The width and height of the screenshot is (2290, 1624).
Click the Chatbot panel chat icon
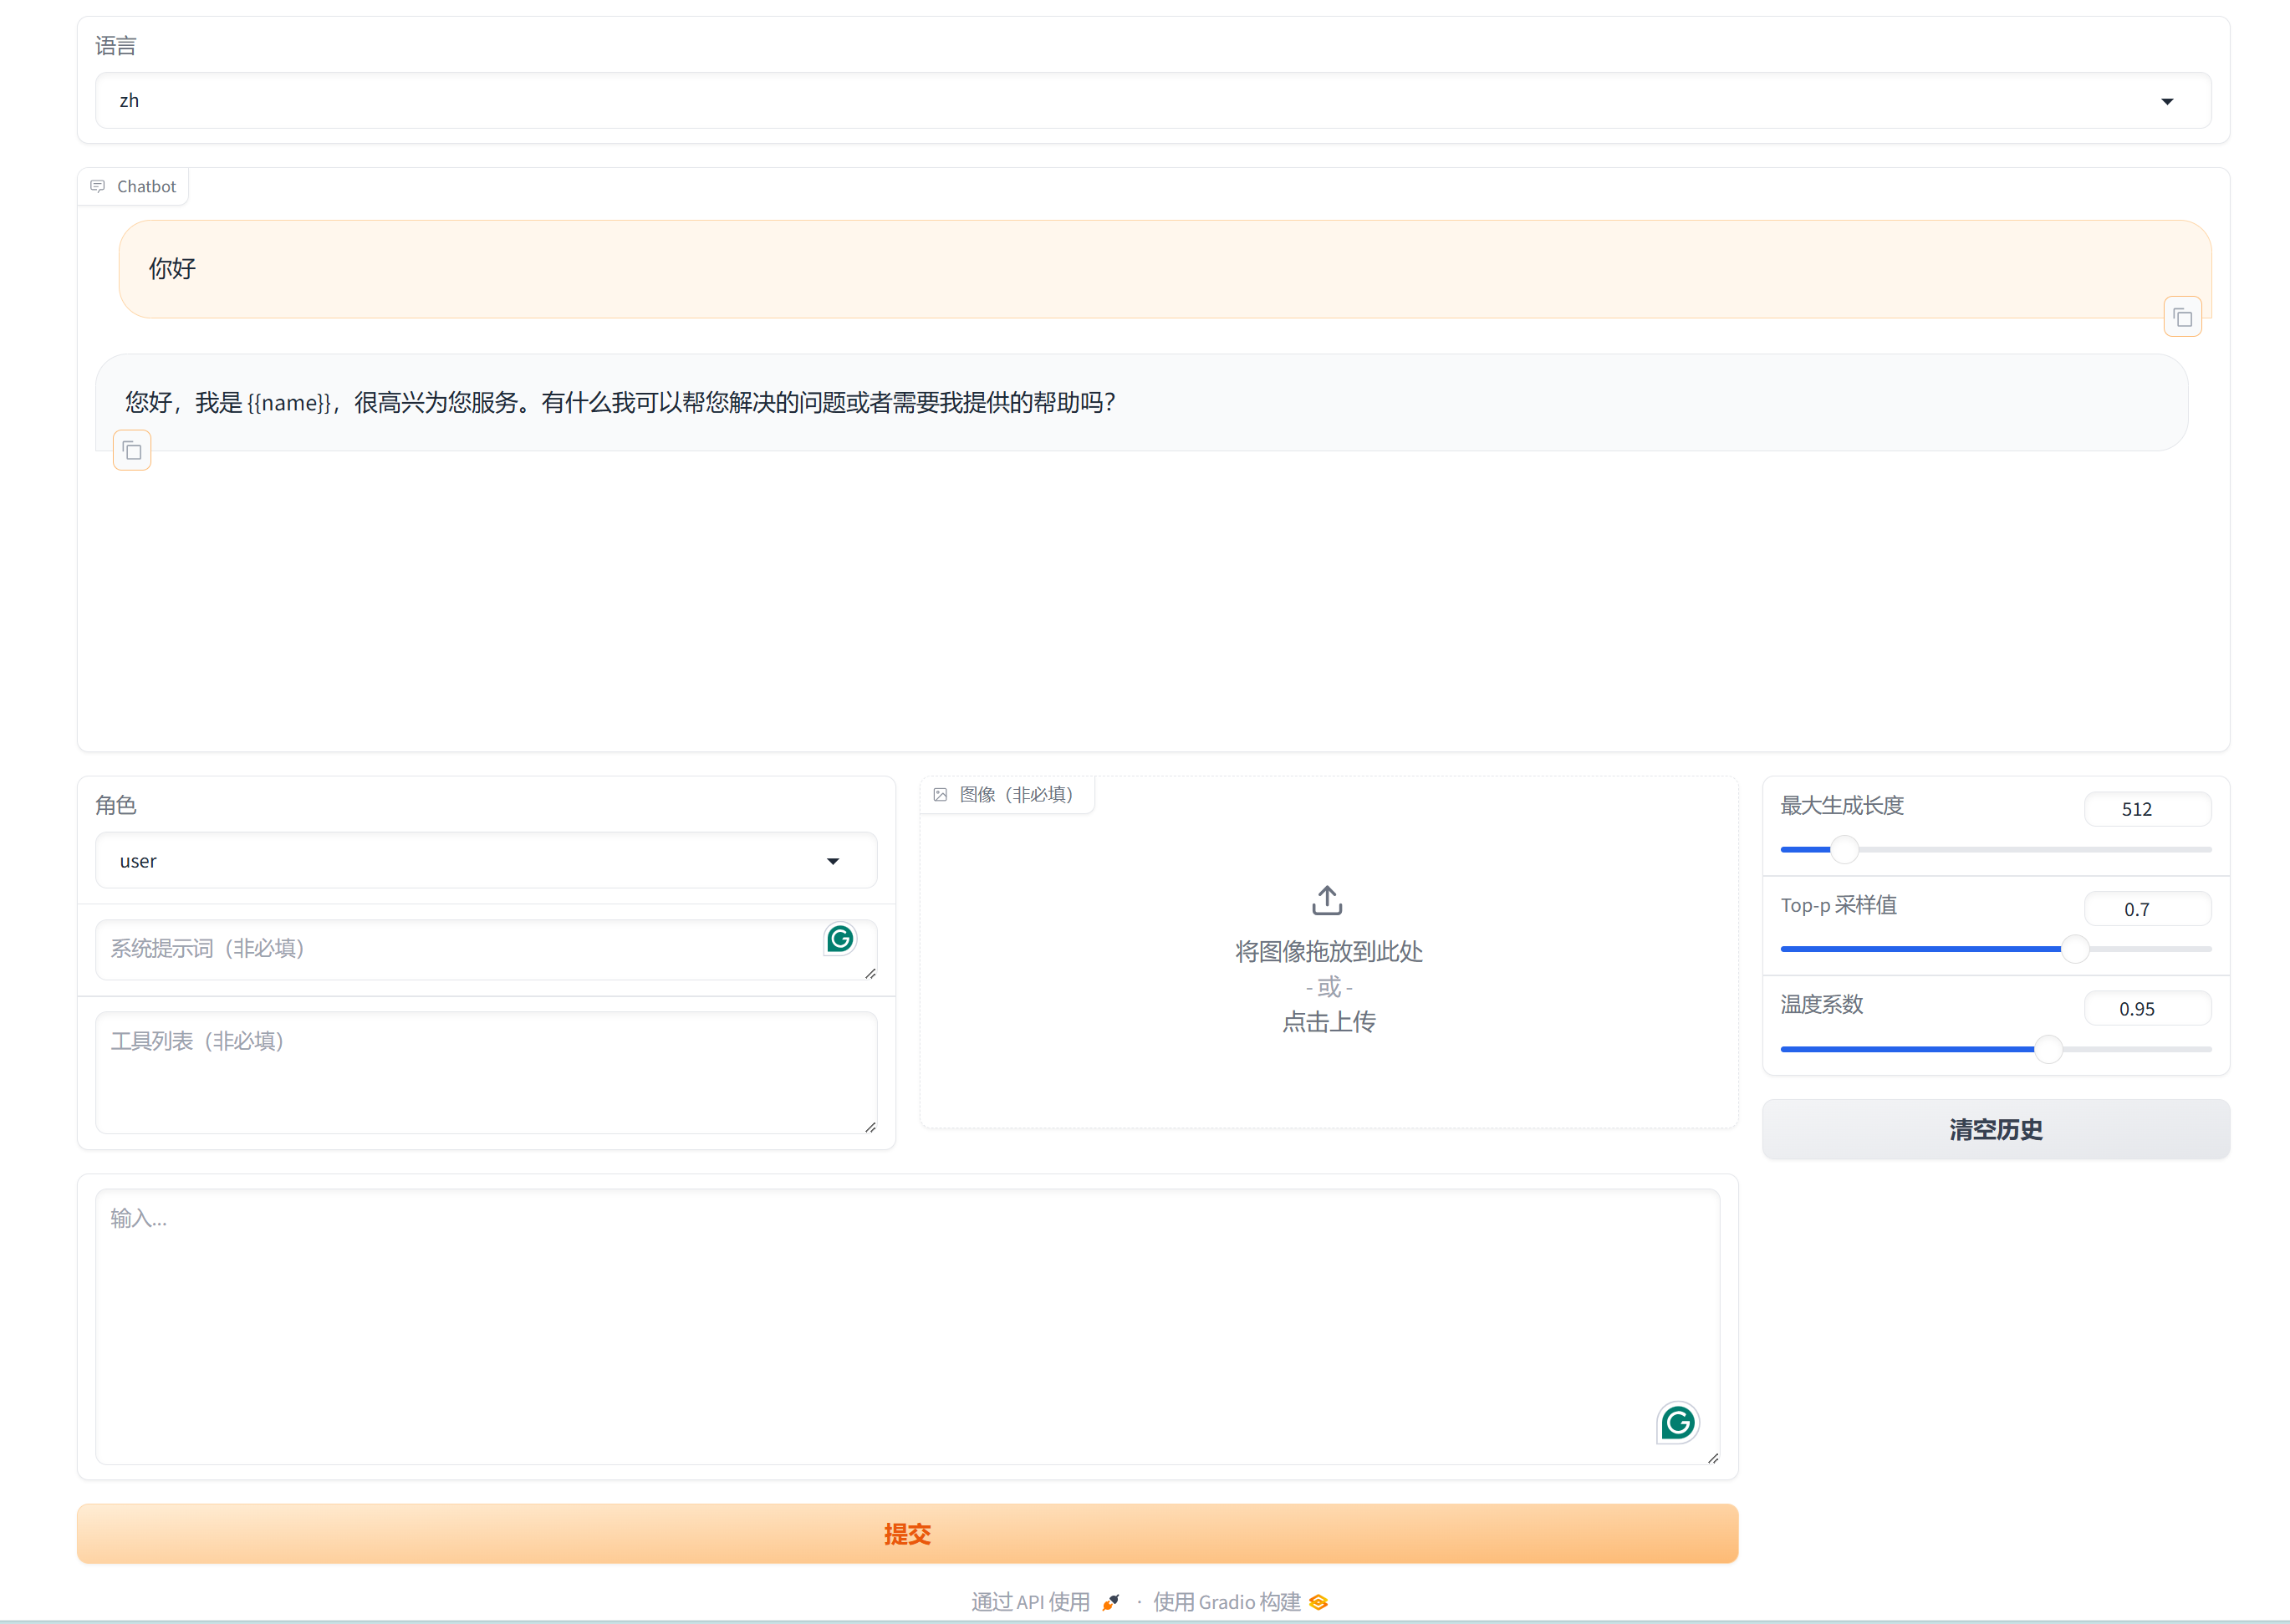click(x=97, y=186)
